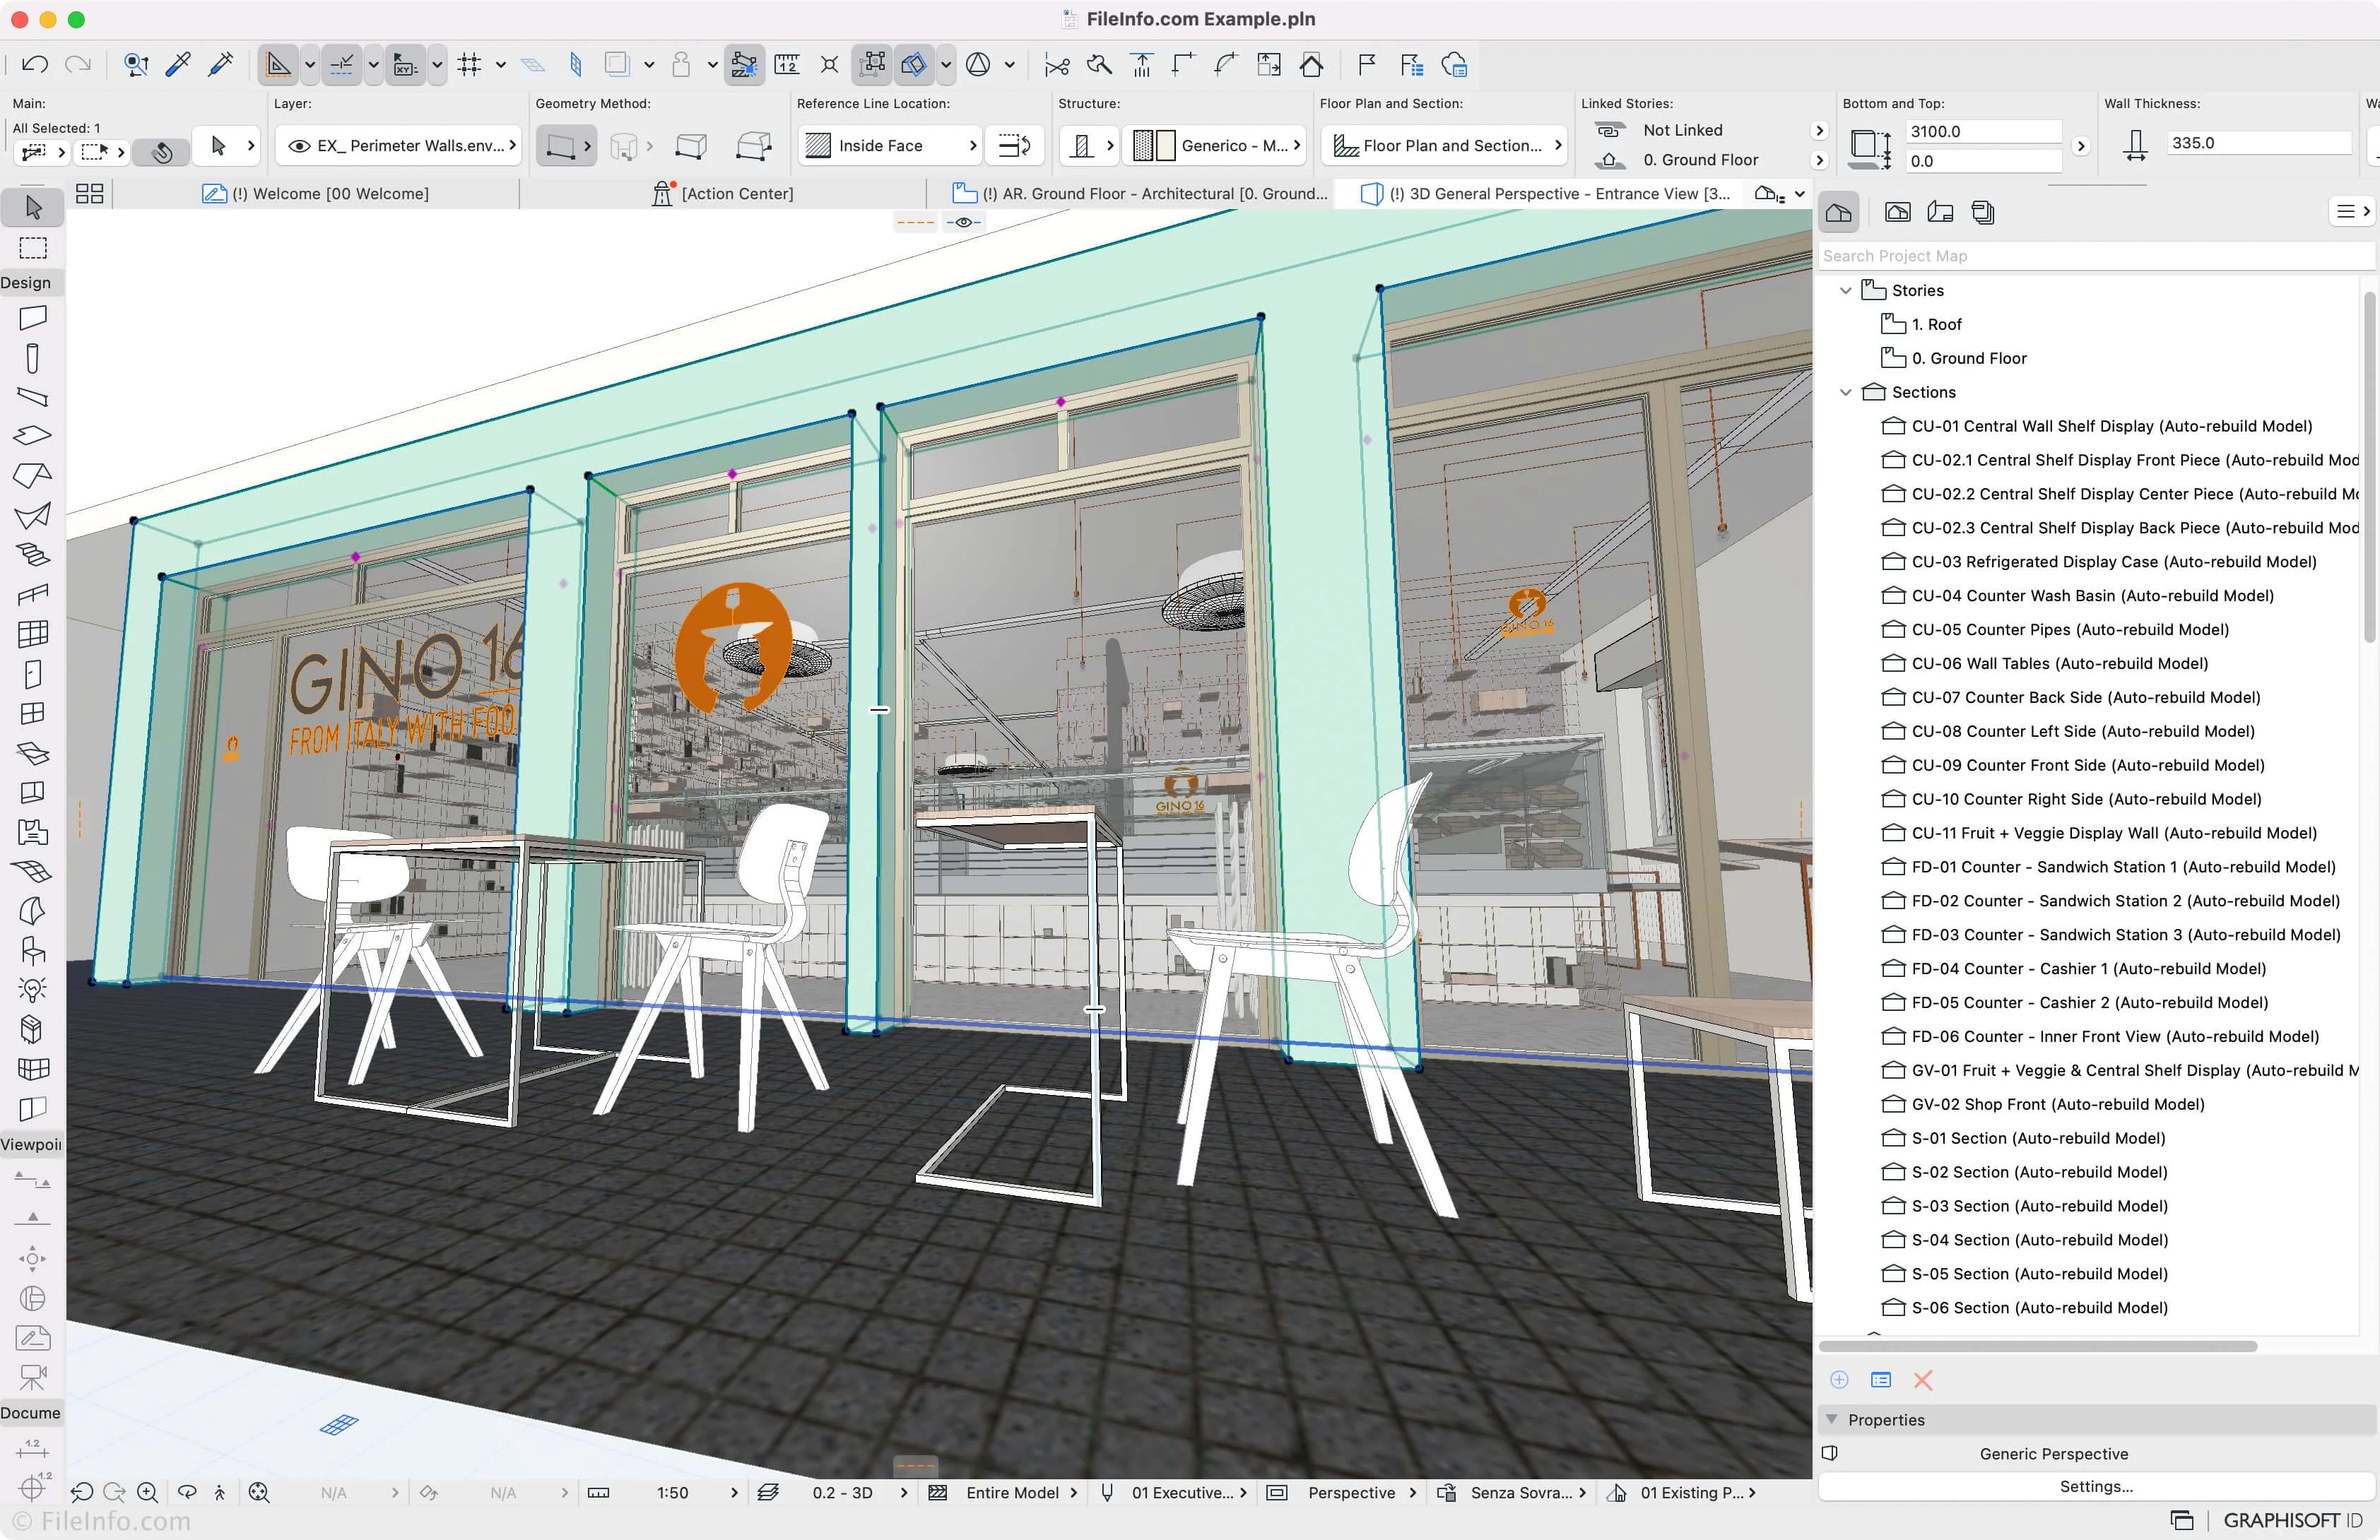Toggle visibility eye for EX_ Perimeter Walls layer
The image size is (2380, 1540).
coord(300,145)
